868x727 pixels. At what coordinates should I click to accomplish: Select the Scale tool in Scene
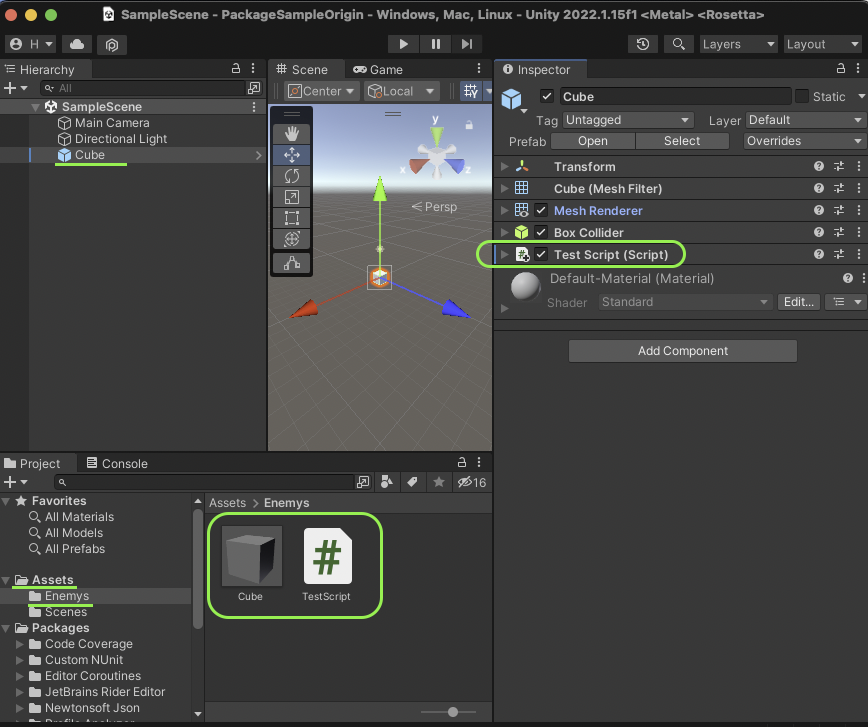point(292,197)
